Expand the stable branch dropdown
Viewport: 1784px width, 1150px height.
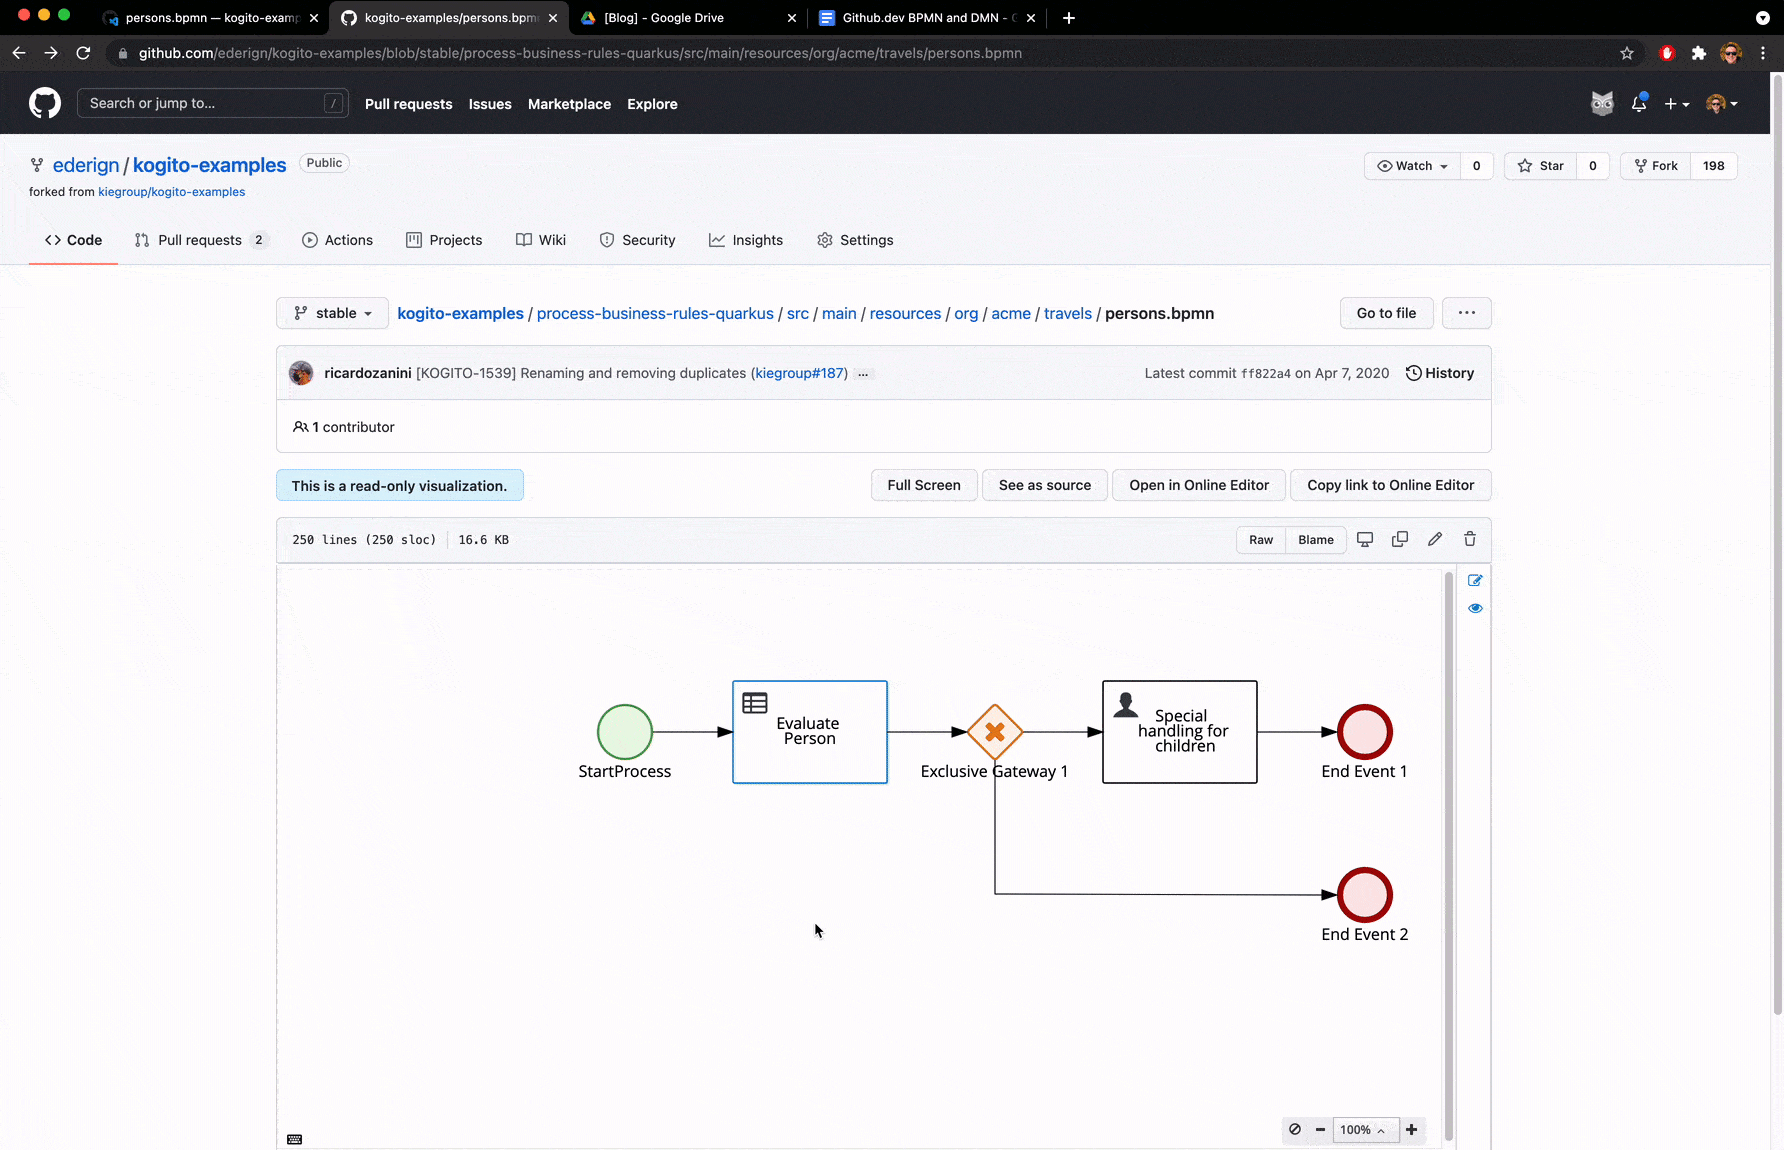click(x=333, y=313)
